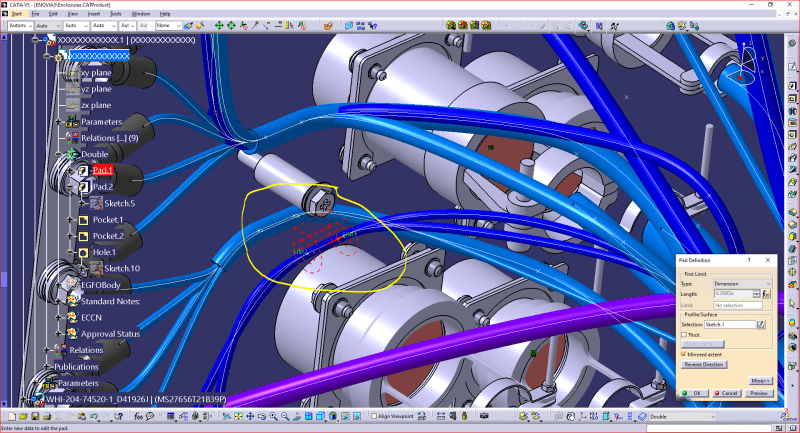Open the Edit menu
Image resolution: width=800 pixels, height=433 pixels.
coord(53,14)
